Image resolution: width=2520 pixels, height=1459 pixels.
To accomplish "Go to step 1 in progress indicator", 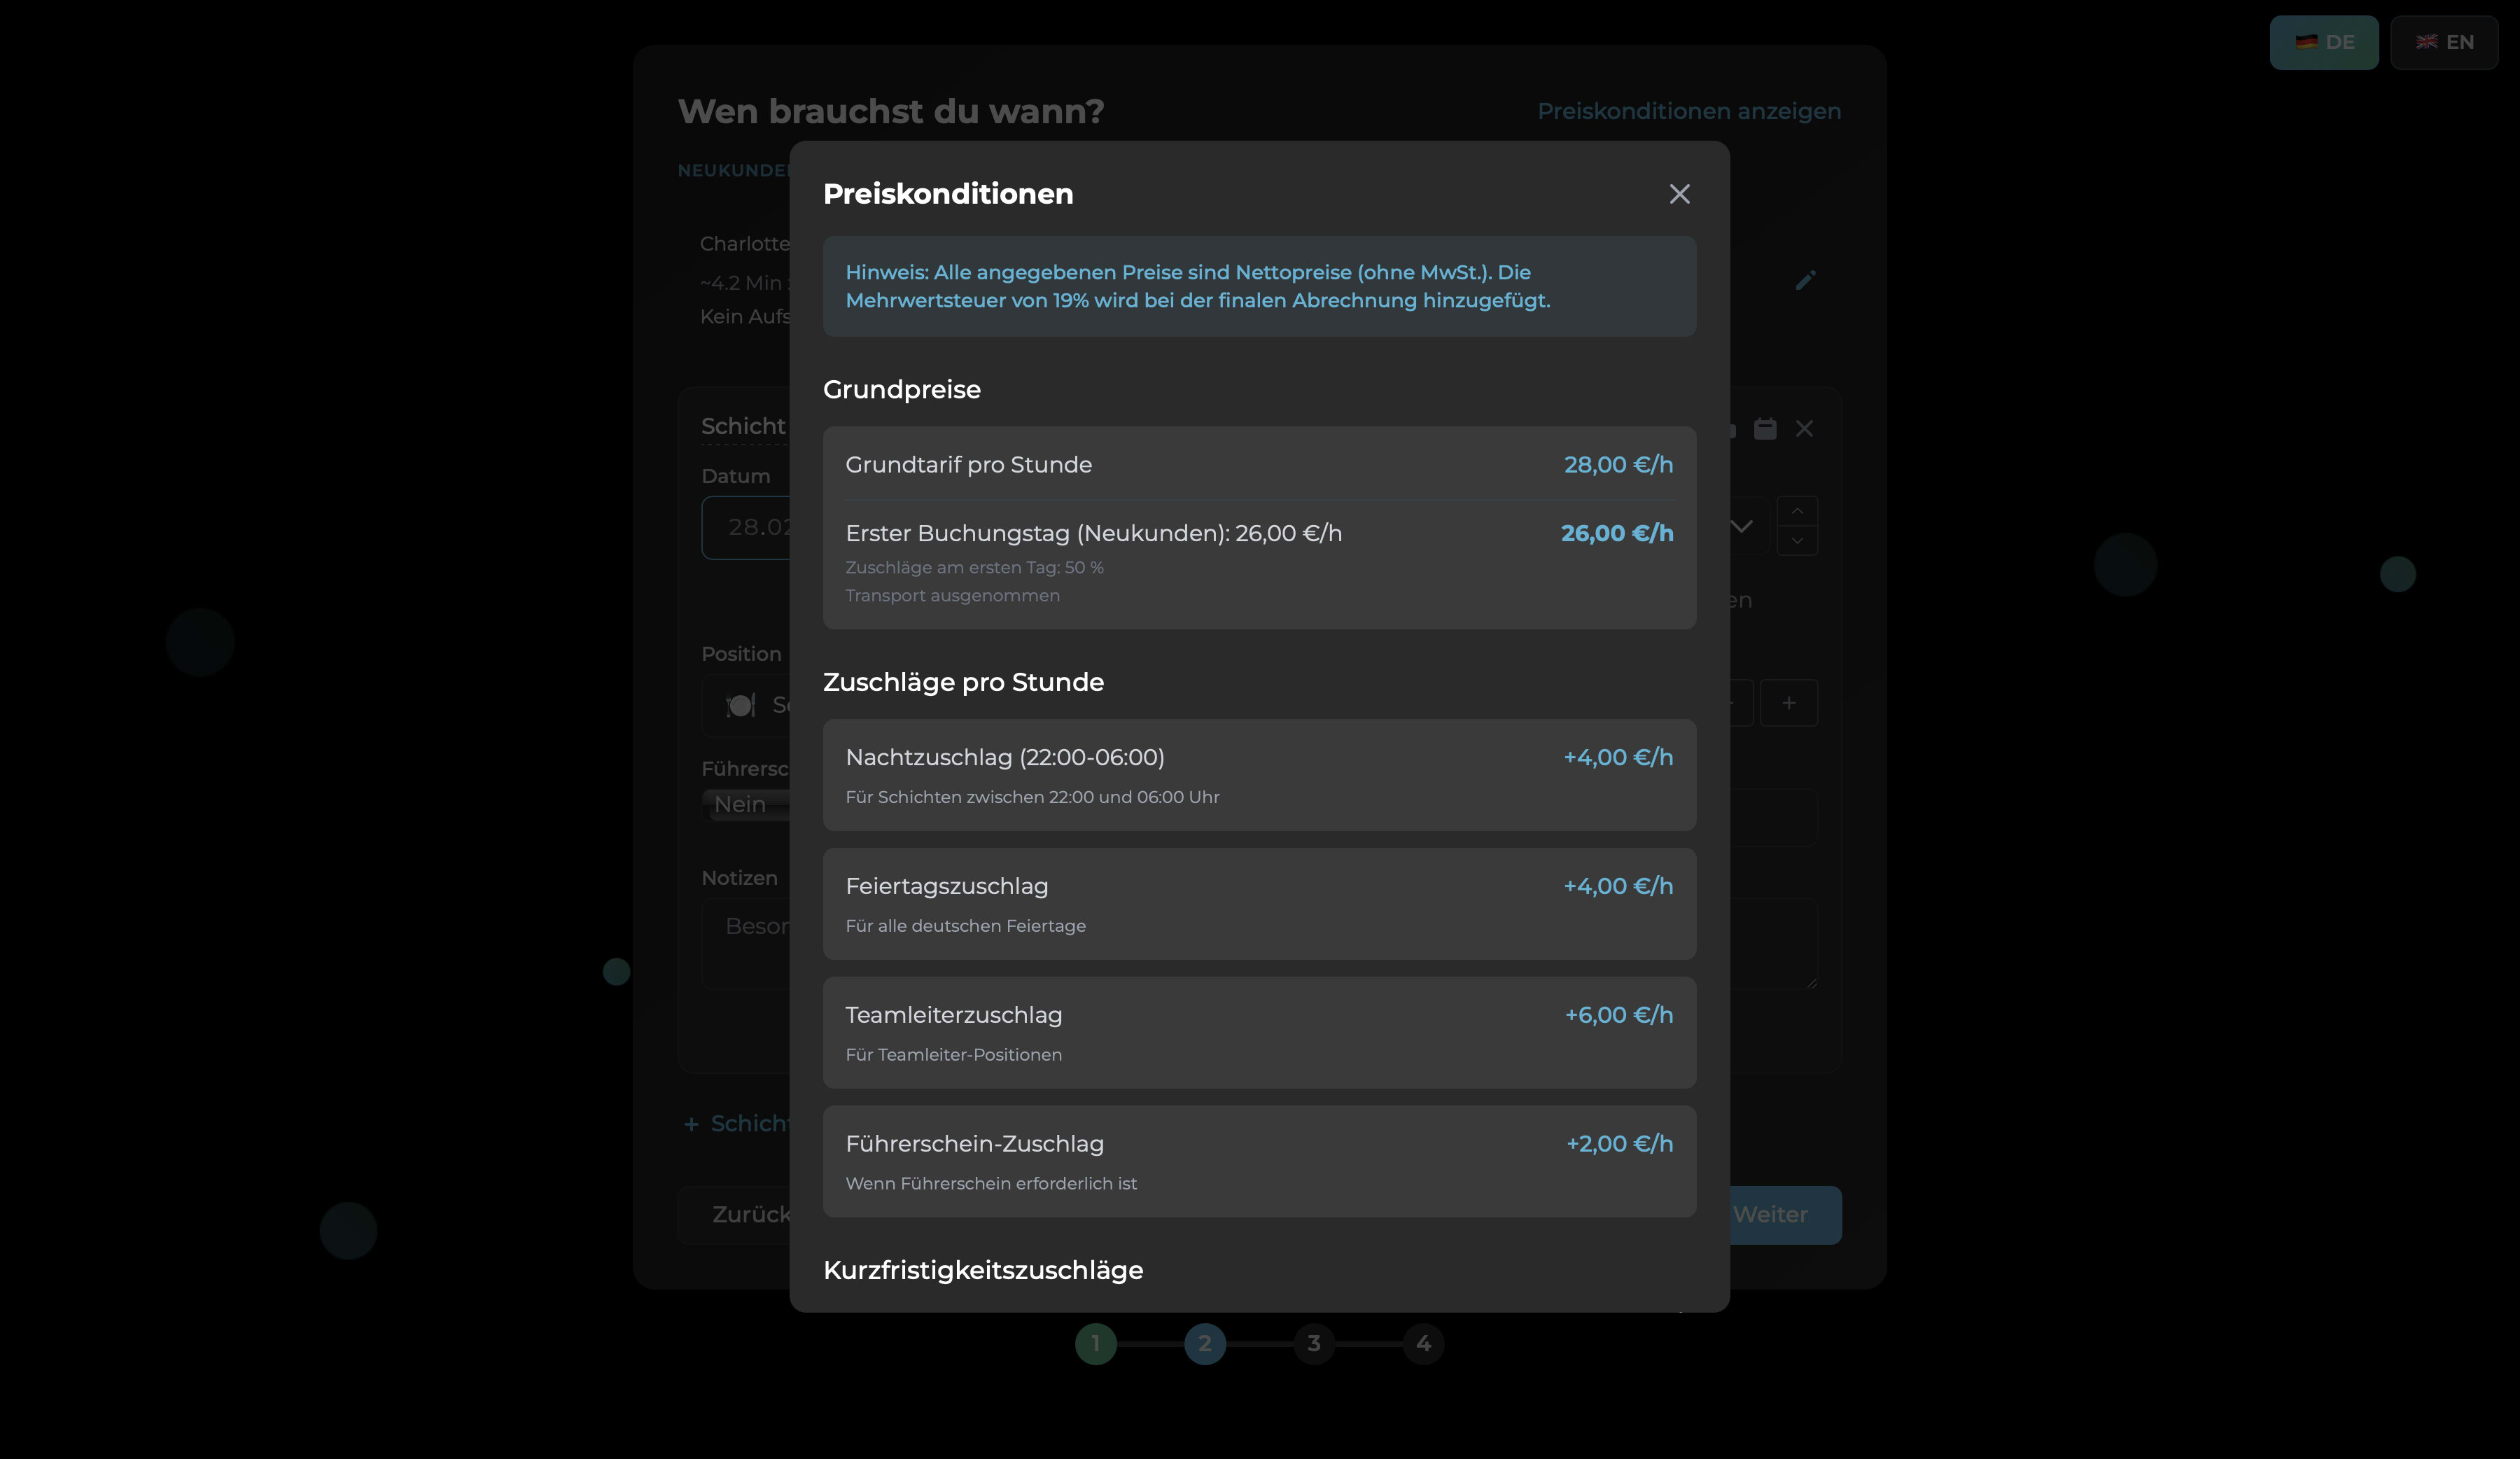I will (1095, 1343).
